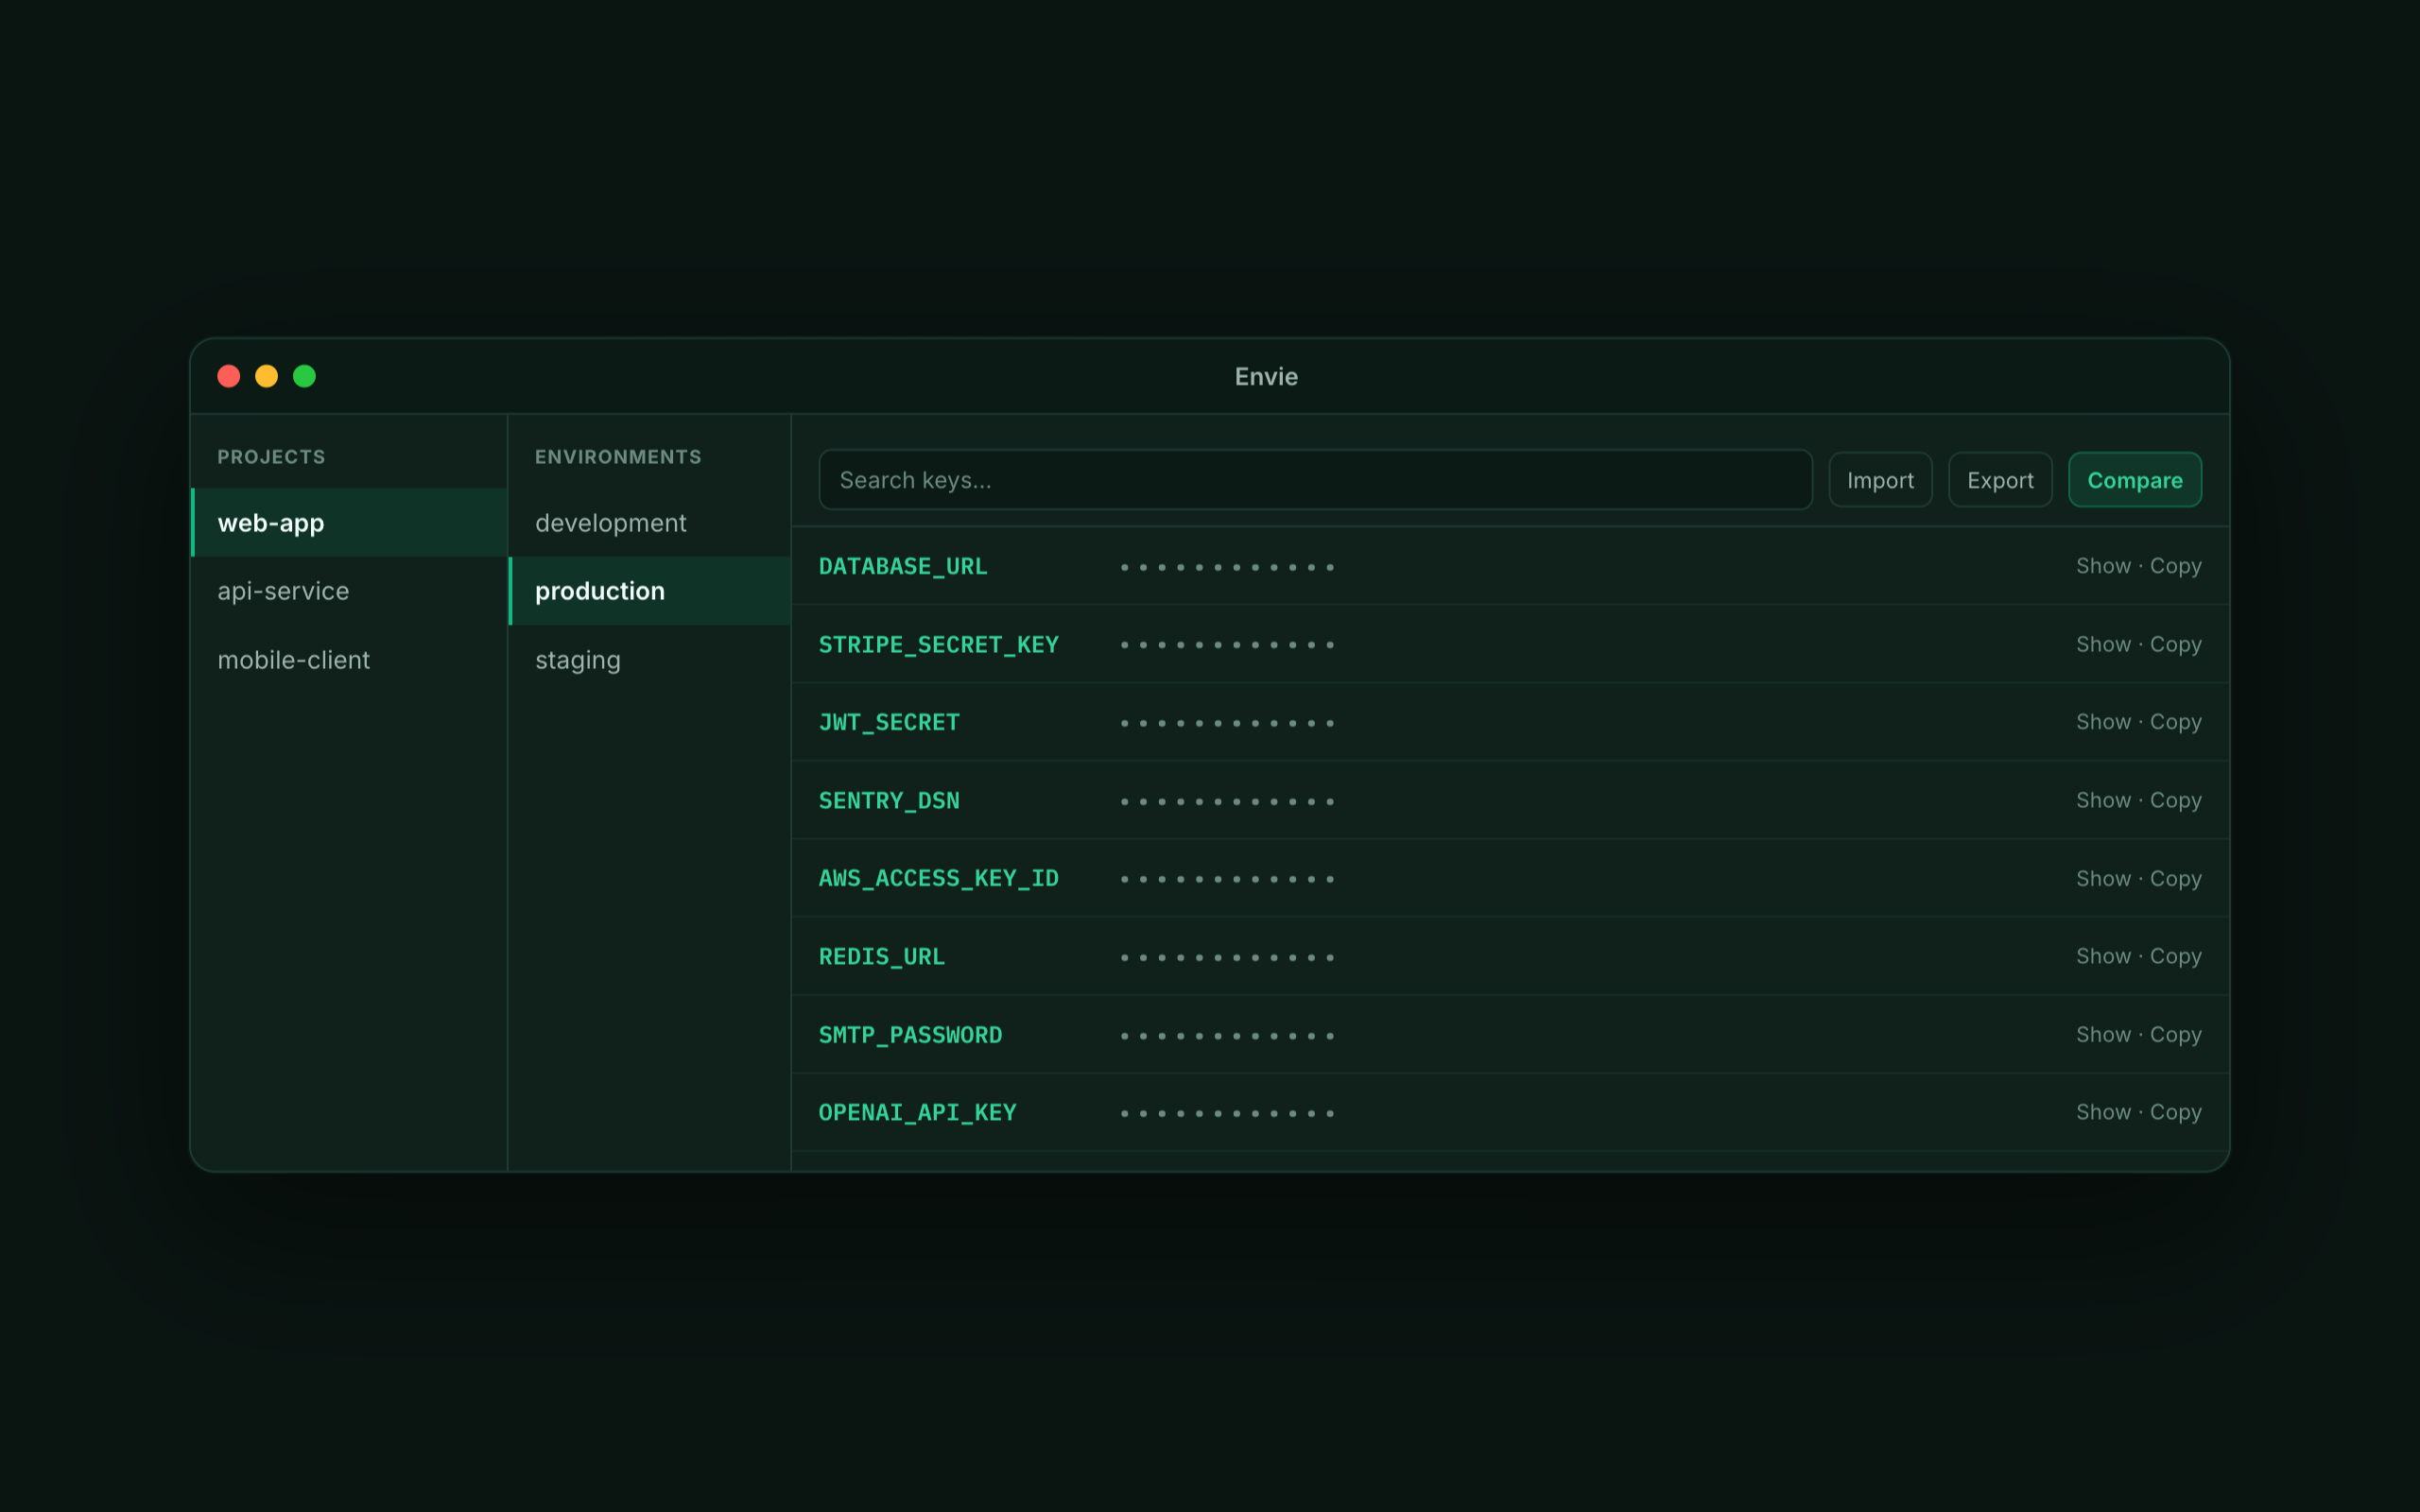
Task: Copy the JWT_SECRET value
Action: pos(2176,722)
